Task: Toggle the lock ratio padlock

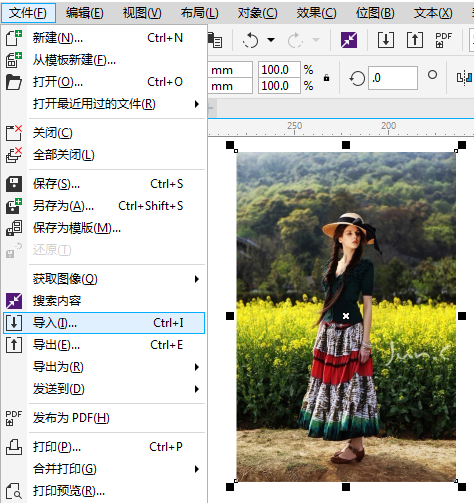Action: tap(326, 78)
